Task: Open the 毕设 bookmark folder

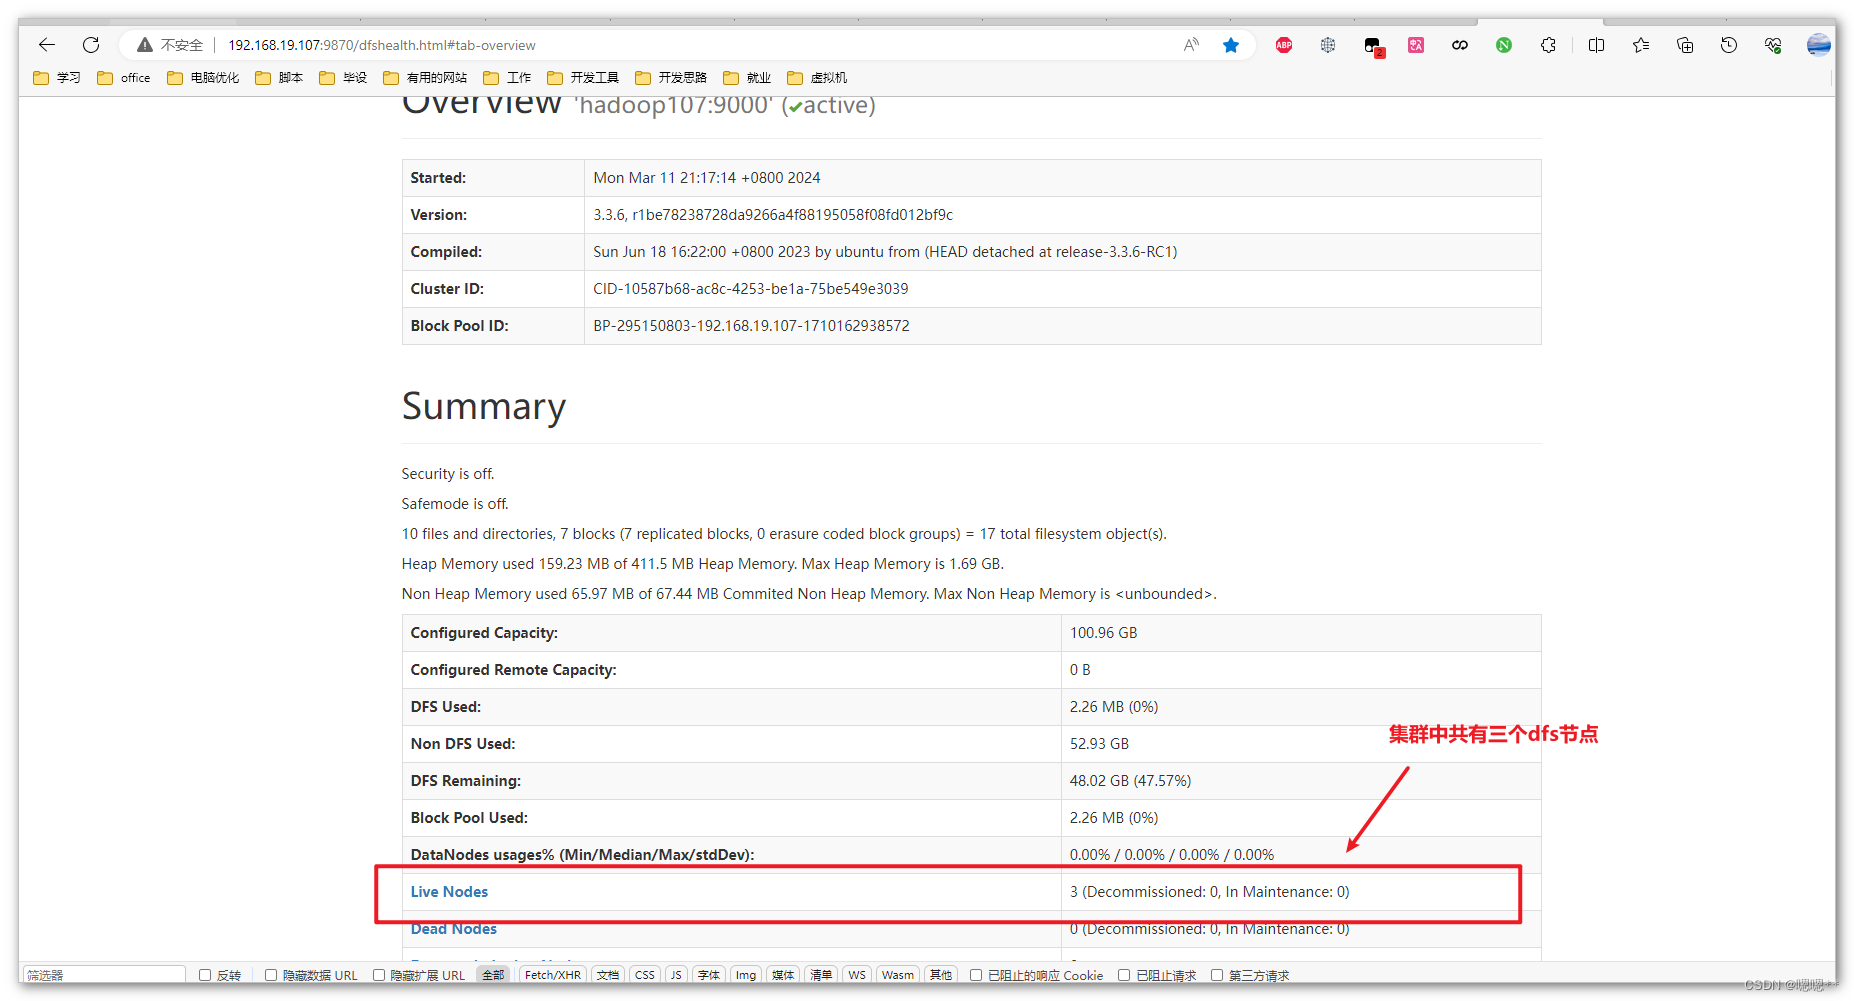Action: 343,78
